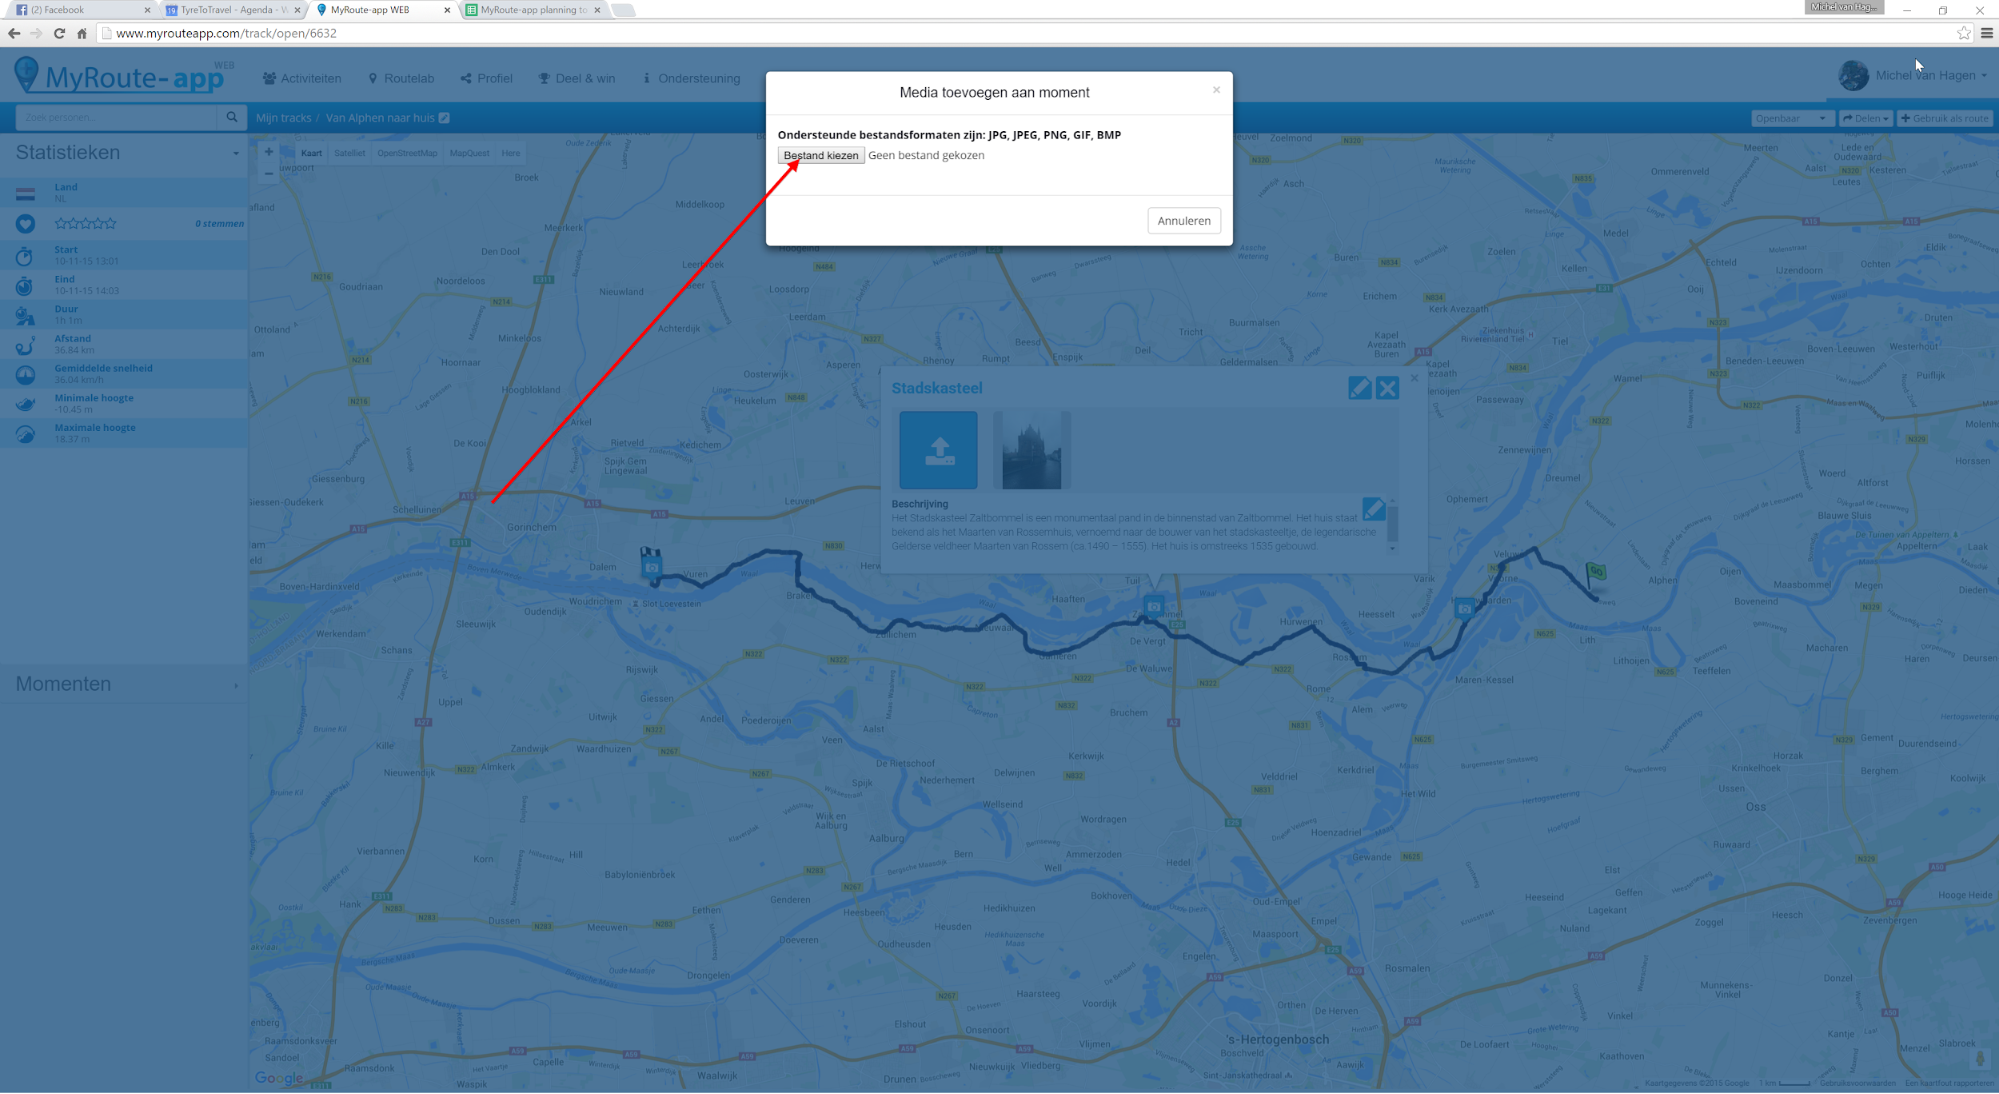The width and height of the screenshot is (1999, 1094).
Task: Click the edit pencil next to Stadskasteel title
Action: pyautogui.click(x=1359, y=388)
